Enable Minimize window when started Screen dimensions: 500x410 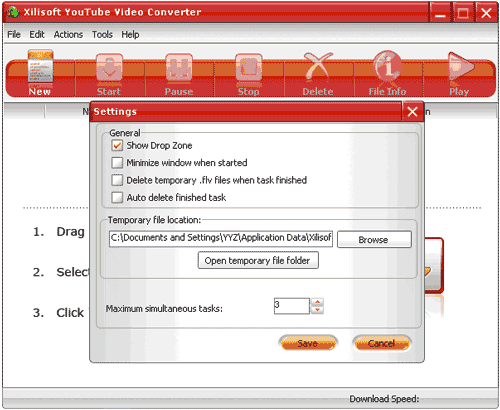[117, 163]
